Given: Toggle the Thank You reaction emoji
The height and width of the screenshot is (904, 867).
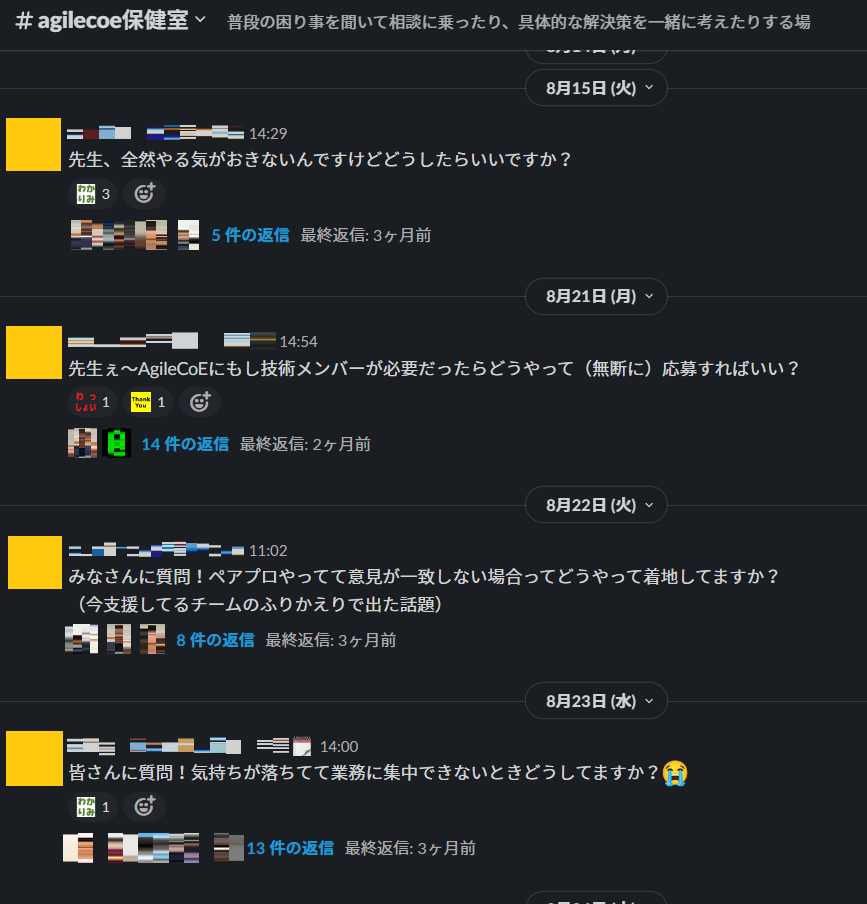Looking at the screenshot, I should tap(148, 402).
